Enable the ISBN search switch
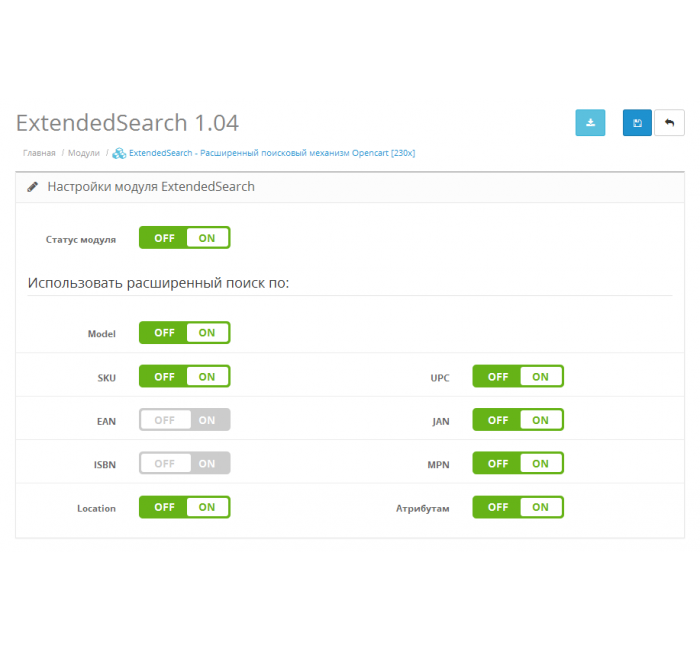The image size is (700, 650). pos(184,463)
